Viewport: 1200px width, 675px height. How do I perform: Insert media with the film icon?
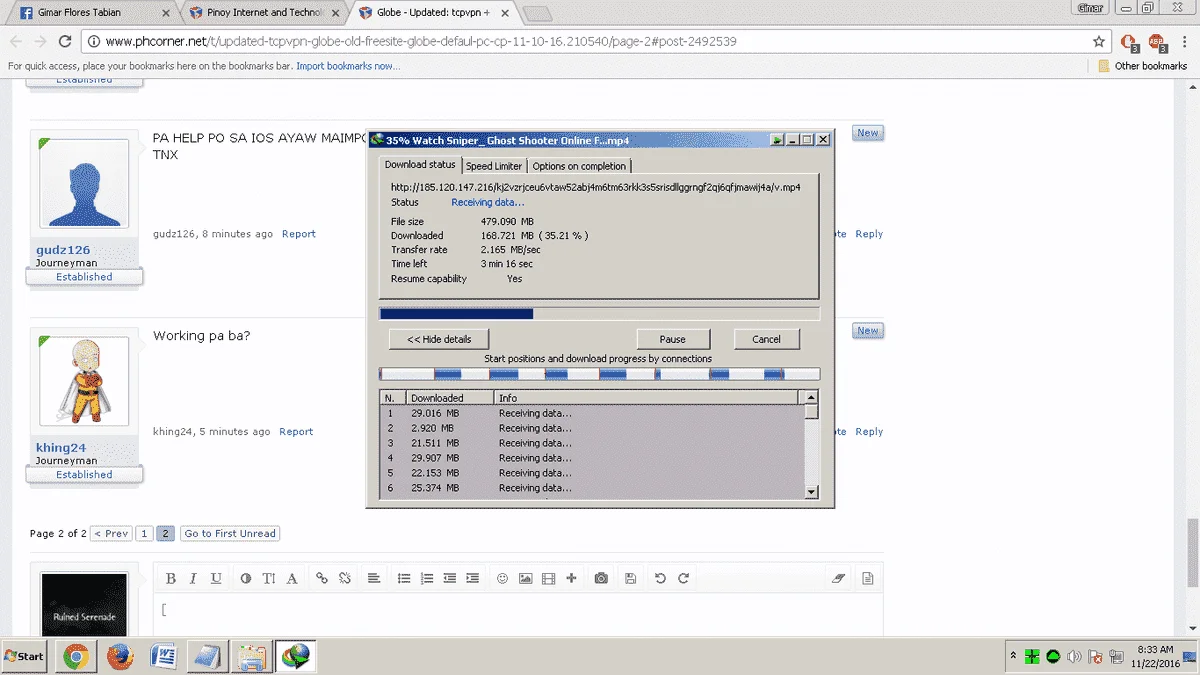(x=548, y=578)
